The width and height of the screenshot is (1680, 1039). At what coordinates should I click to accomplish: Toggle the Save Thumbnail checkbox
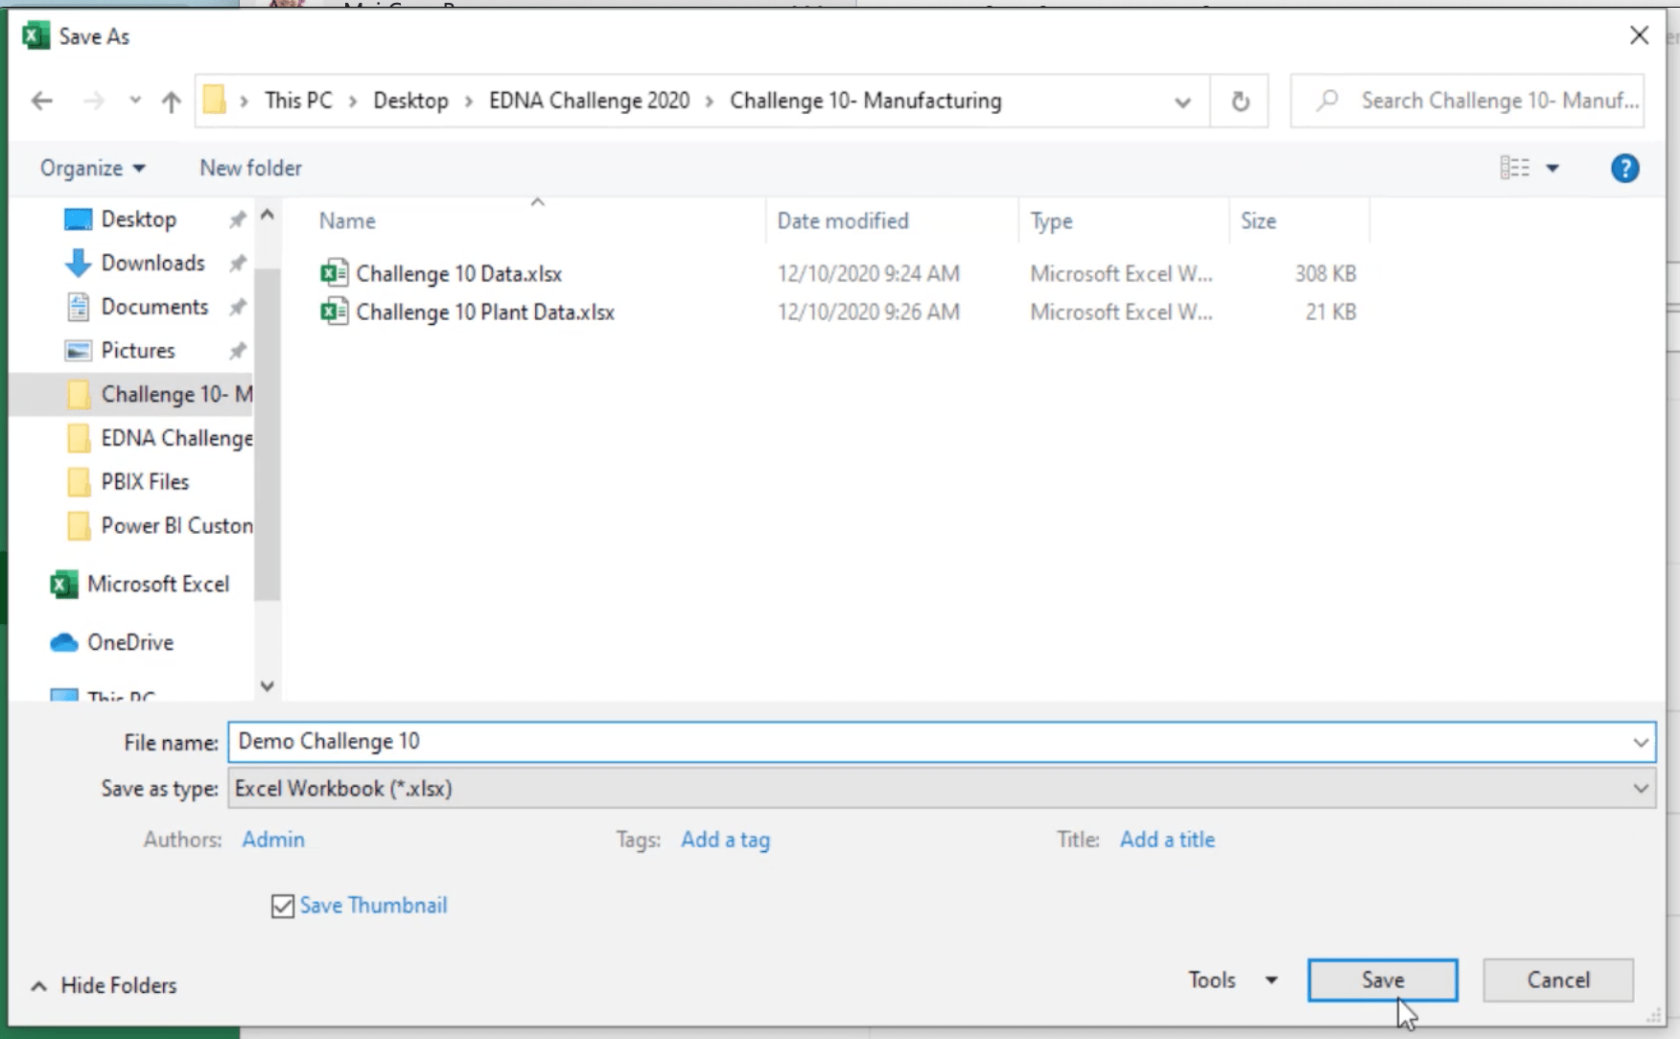pos(283,906)
